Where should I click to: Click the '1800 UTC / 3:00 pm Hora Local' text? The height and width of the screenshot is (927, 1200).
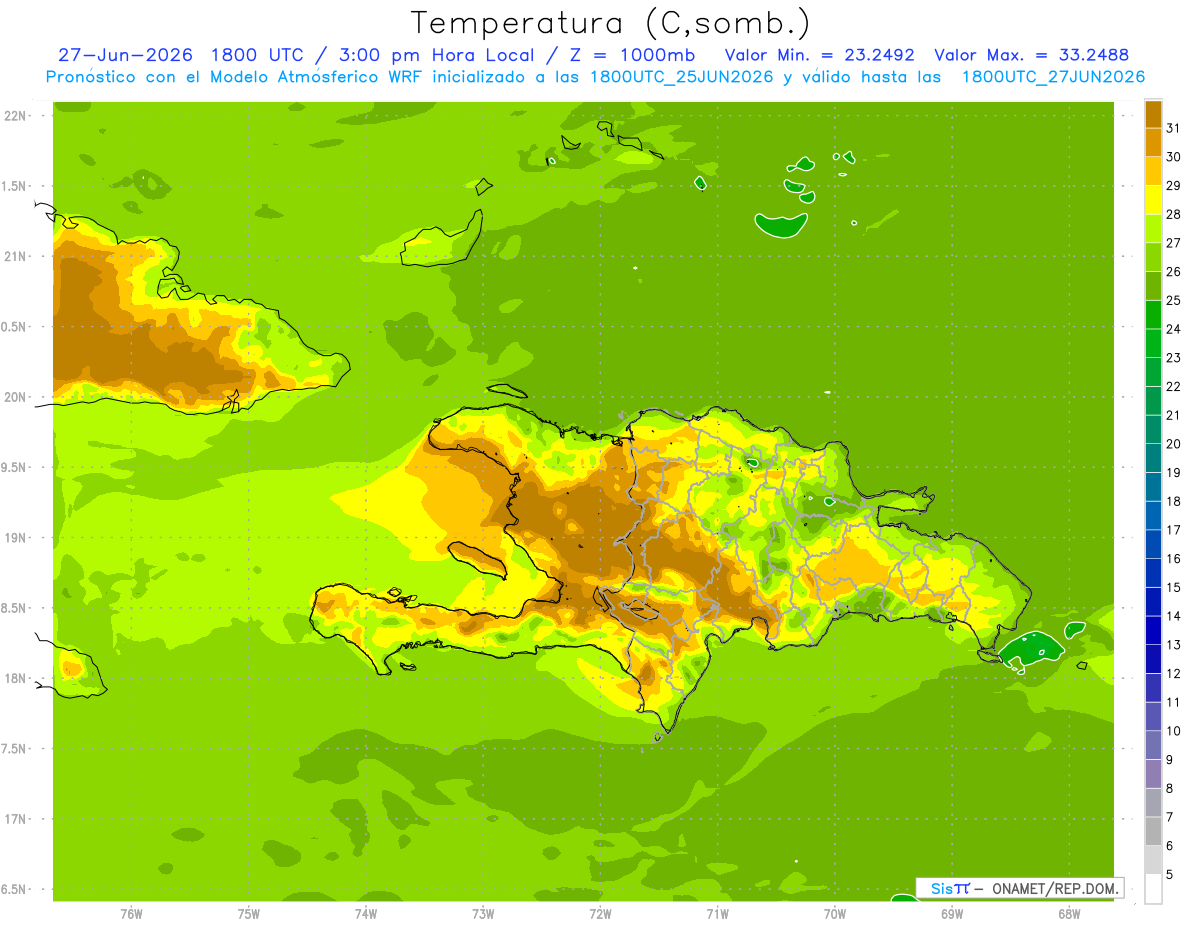(x=375, y=55)
